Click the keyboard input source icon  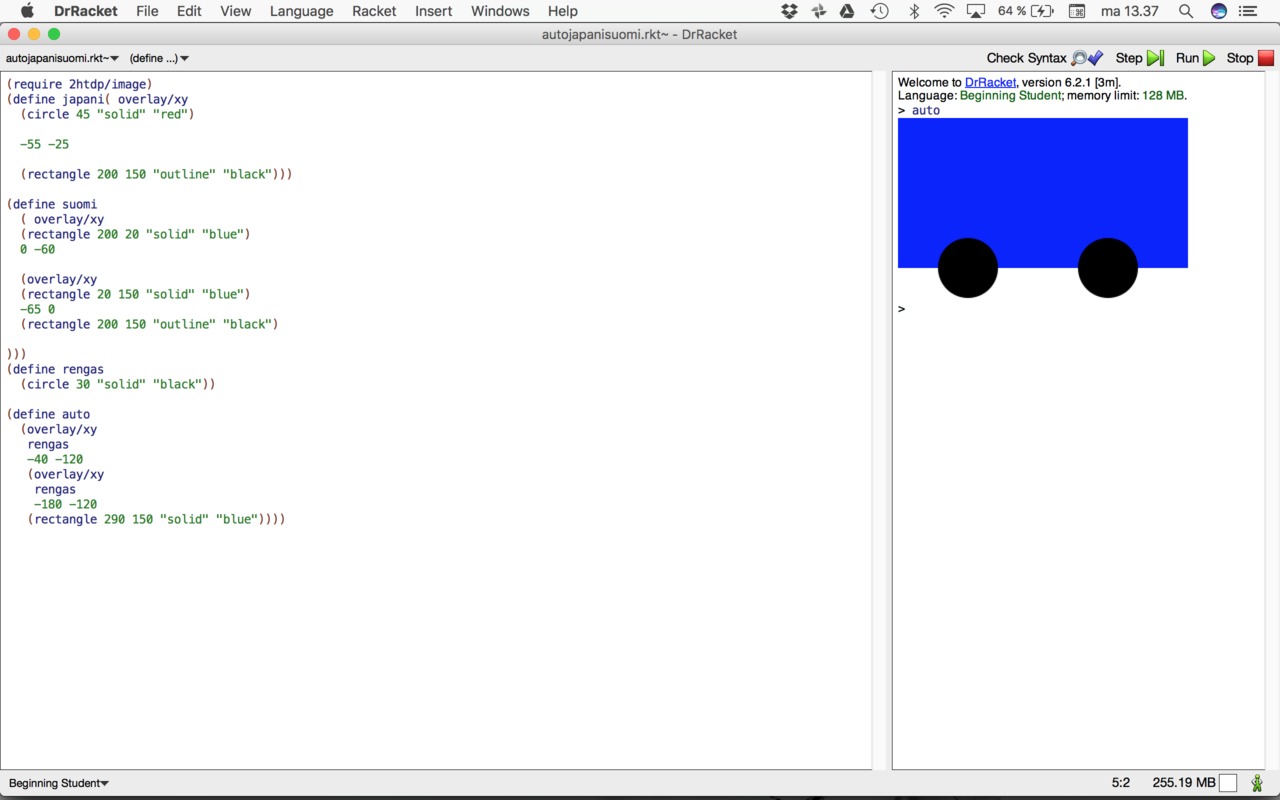point(1077,11)
